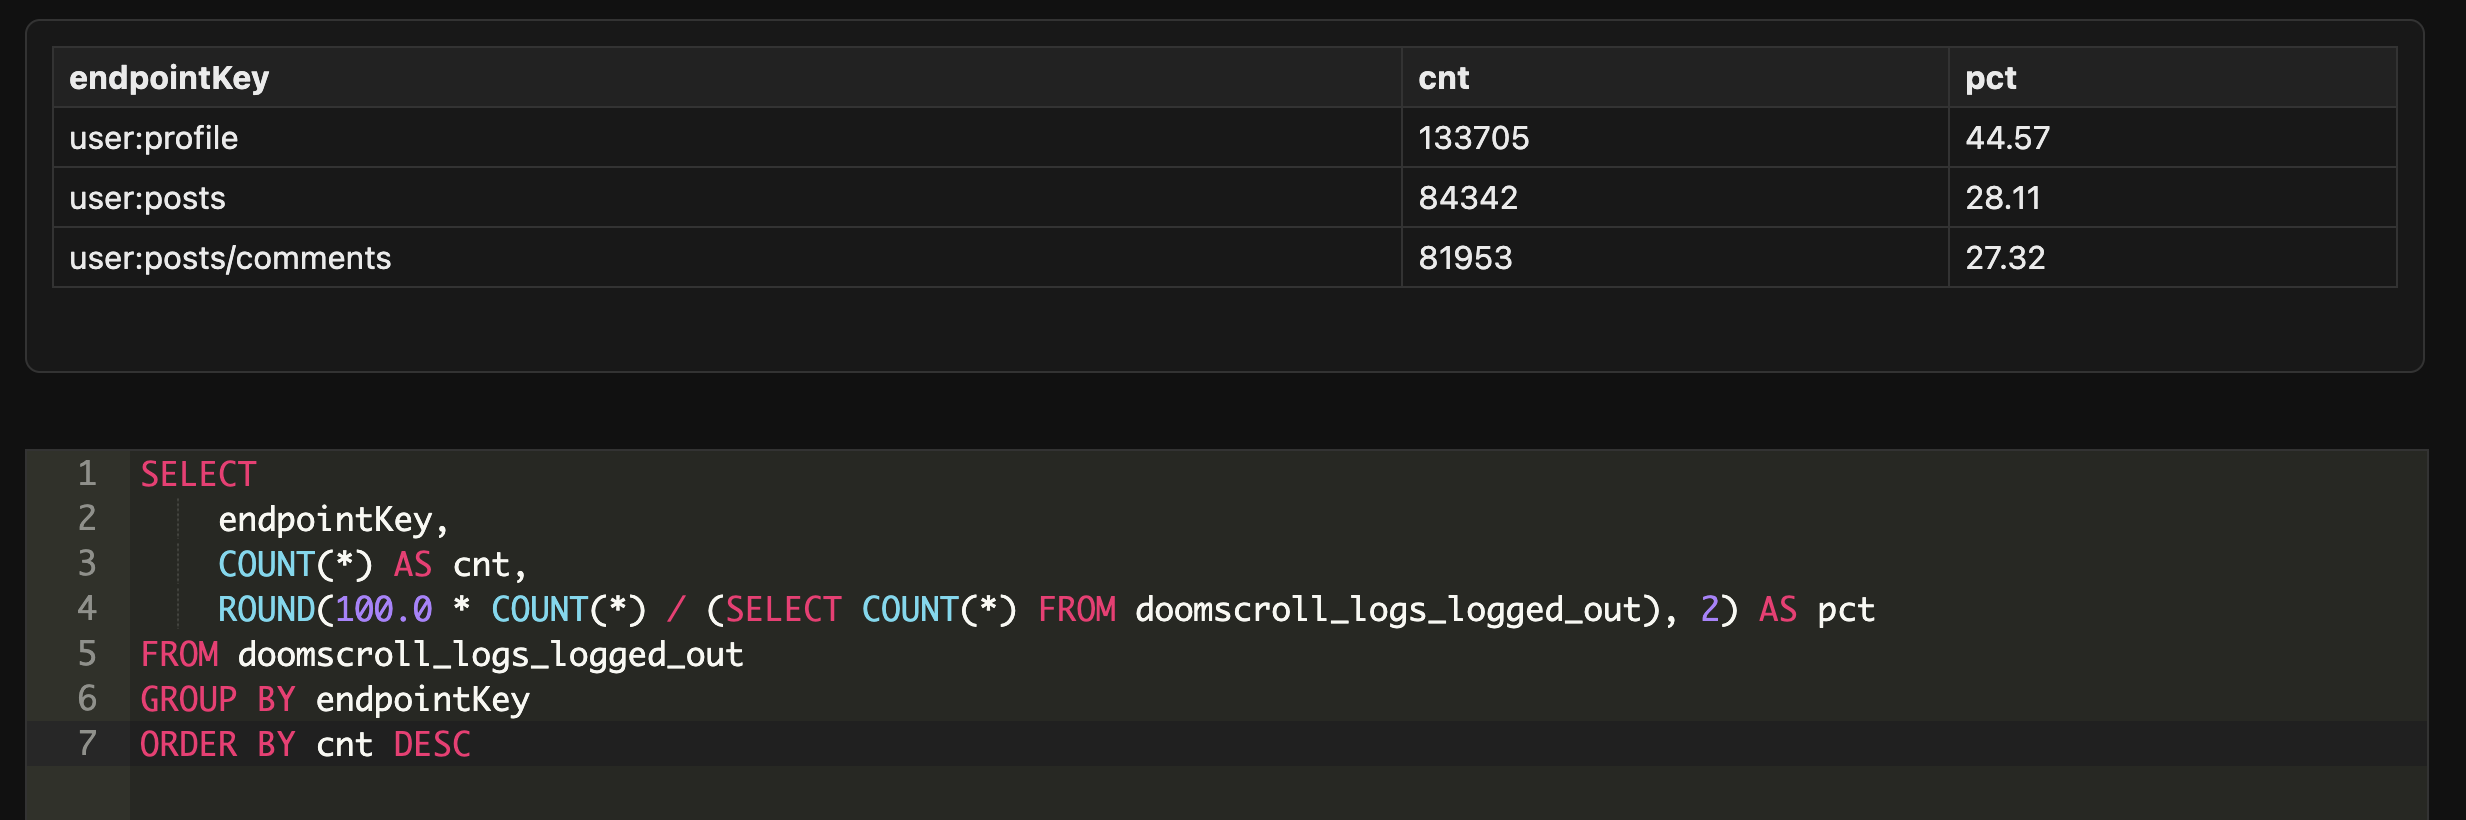Viewport: 2466px width, 820px height.
Task: Click line number 4 in gutter
Action: 87,608
